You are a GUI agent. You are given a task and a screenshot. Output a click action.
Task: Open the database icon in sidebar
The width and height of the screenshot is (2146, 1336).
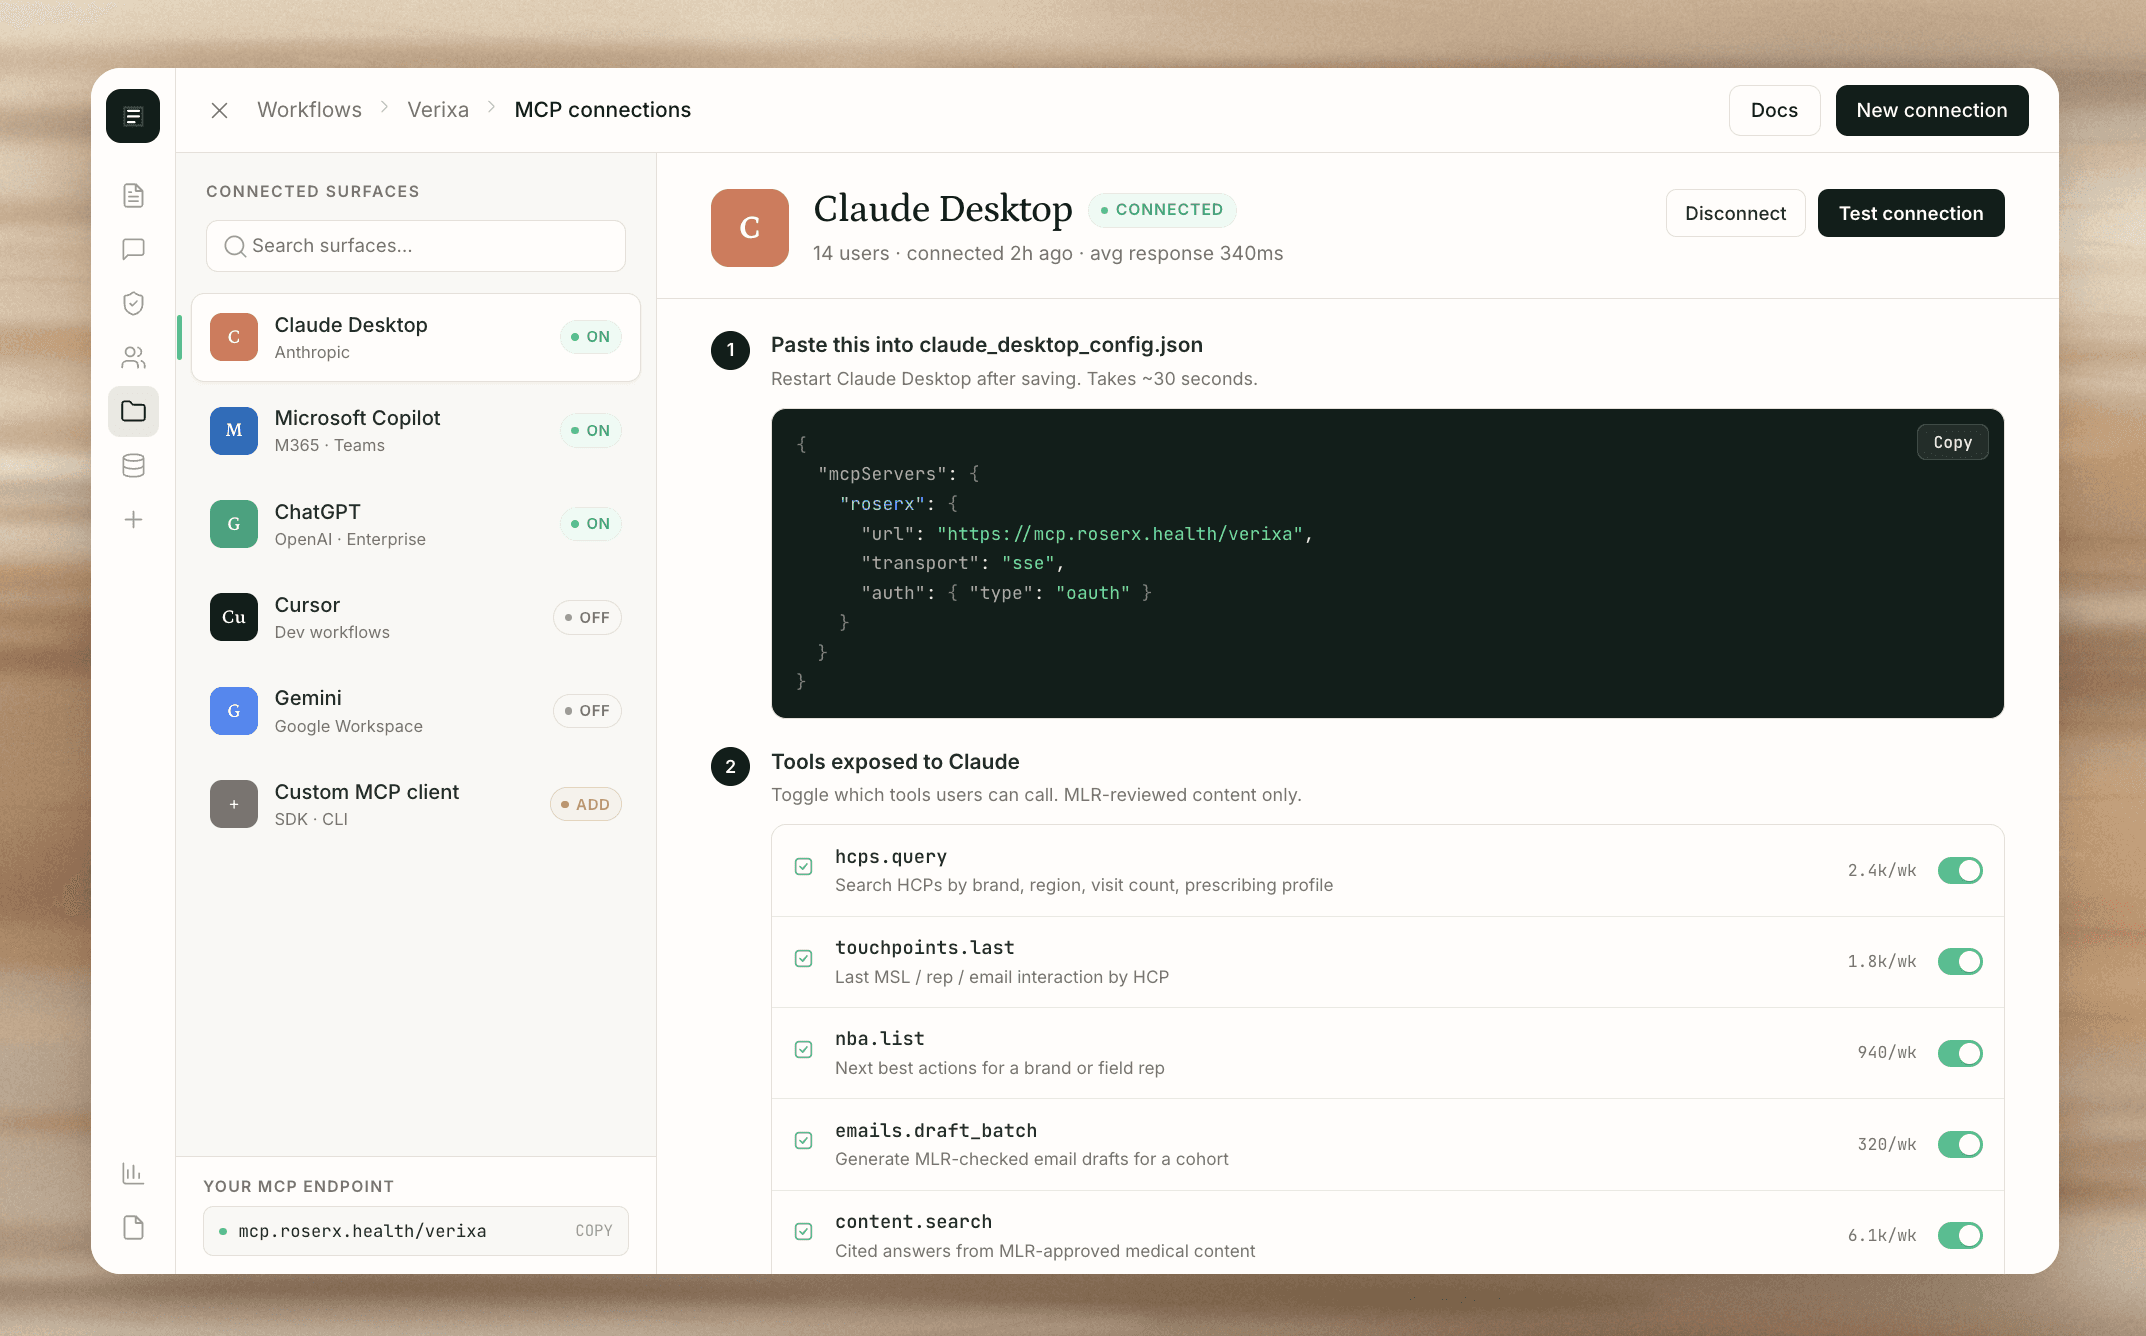point(133,465)
